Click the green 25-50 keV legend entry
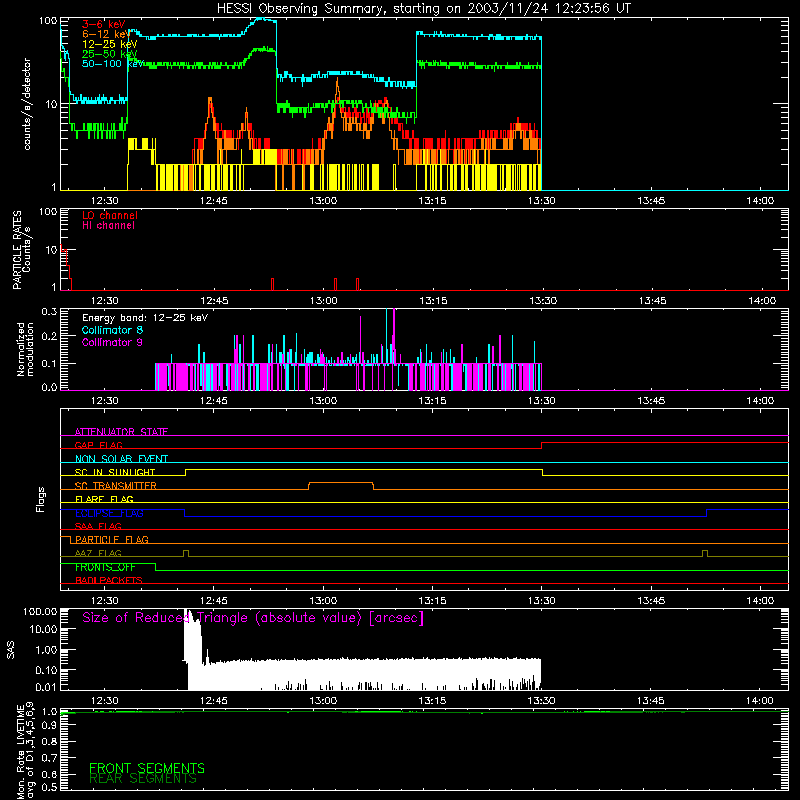800x800 pixels. (109, 54)
